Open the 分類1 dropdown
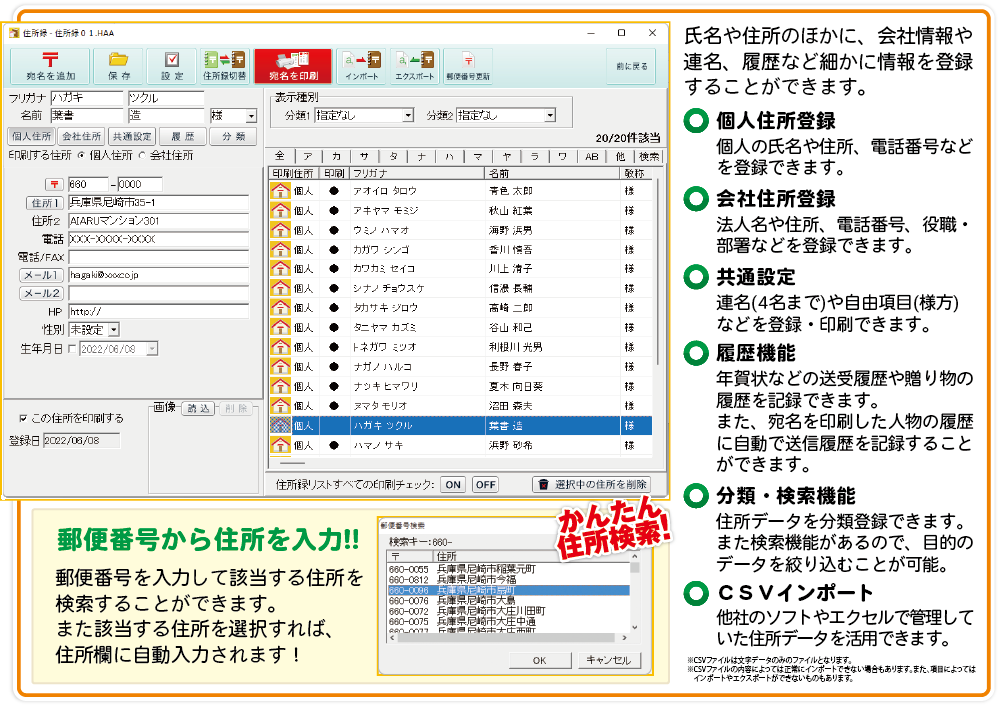1000x707 pixels. click(408, 116)
